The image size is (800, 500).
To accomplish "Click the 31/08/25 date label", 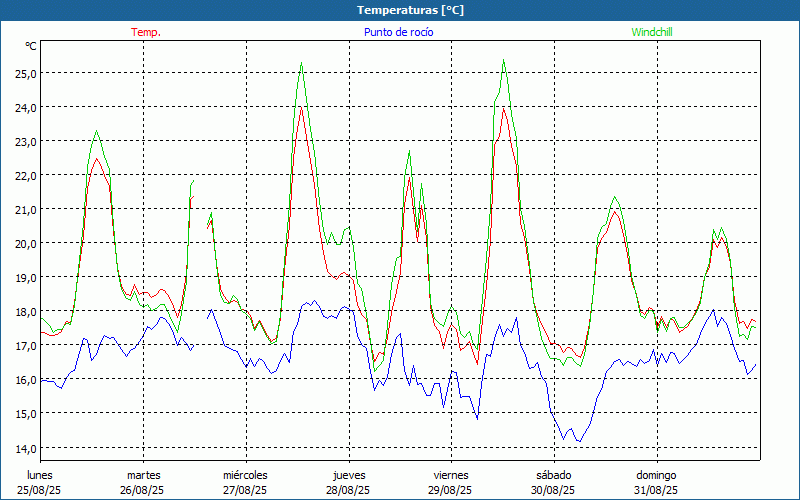I will click(656, 490).
